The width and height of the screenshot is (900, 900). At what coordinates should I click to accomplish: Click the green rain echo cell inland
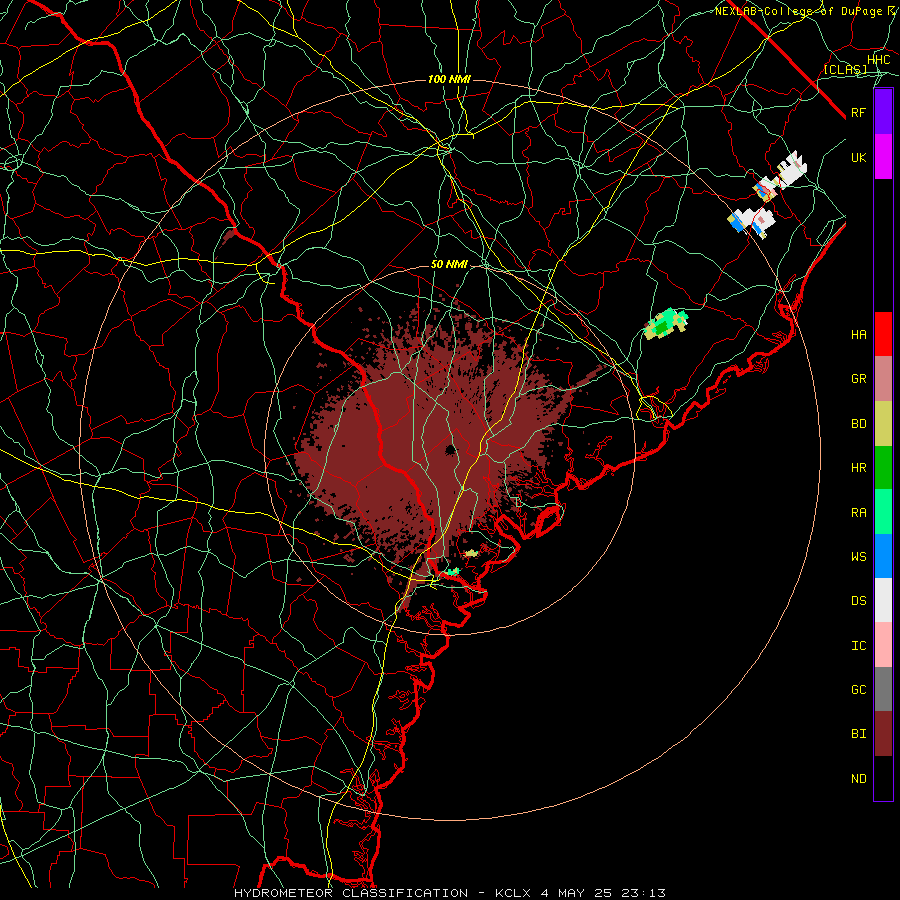pos(665,324)
